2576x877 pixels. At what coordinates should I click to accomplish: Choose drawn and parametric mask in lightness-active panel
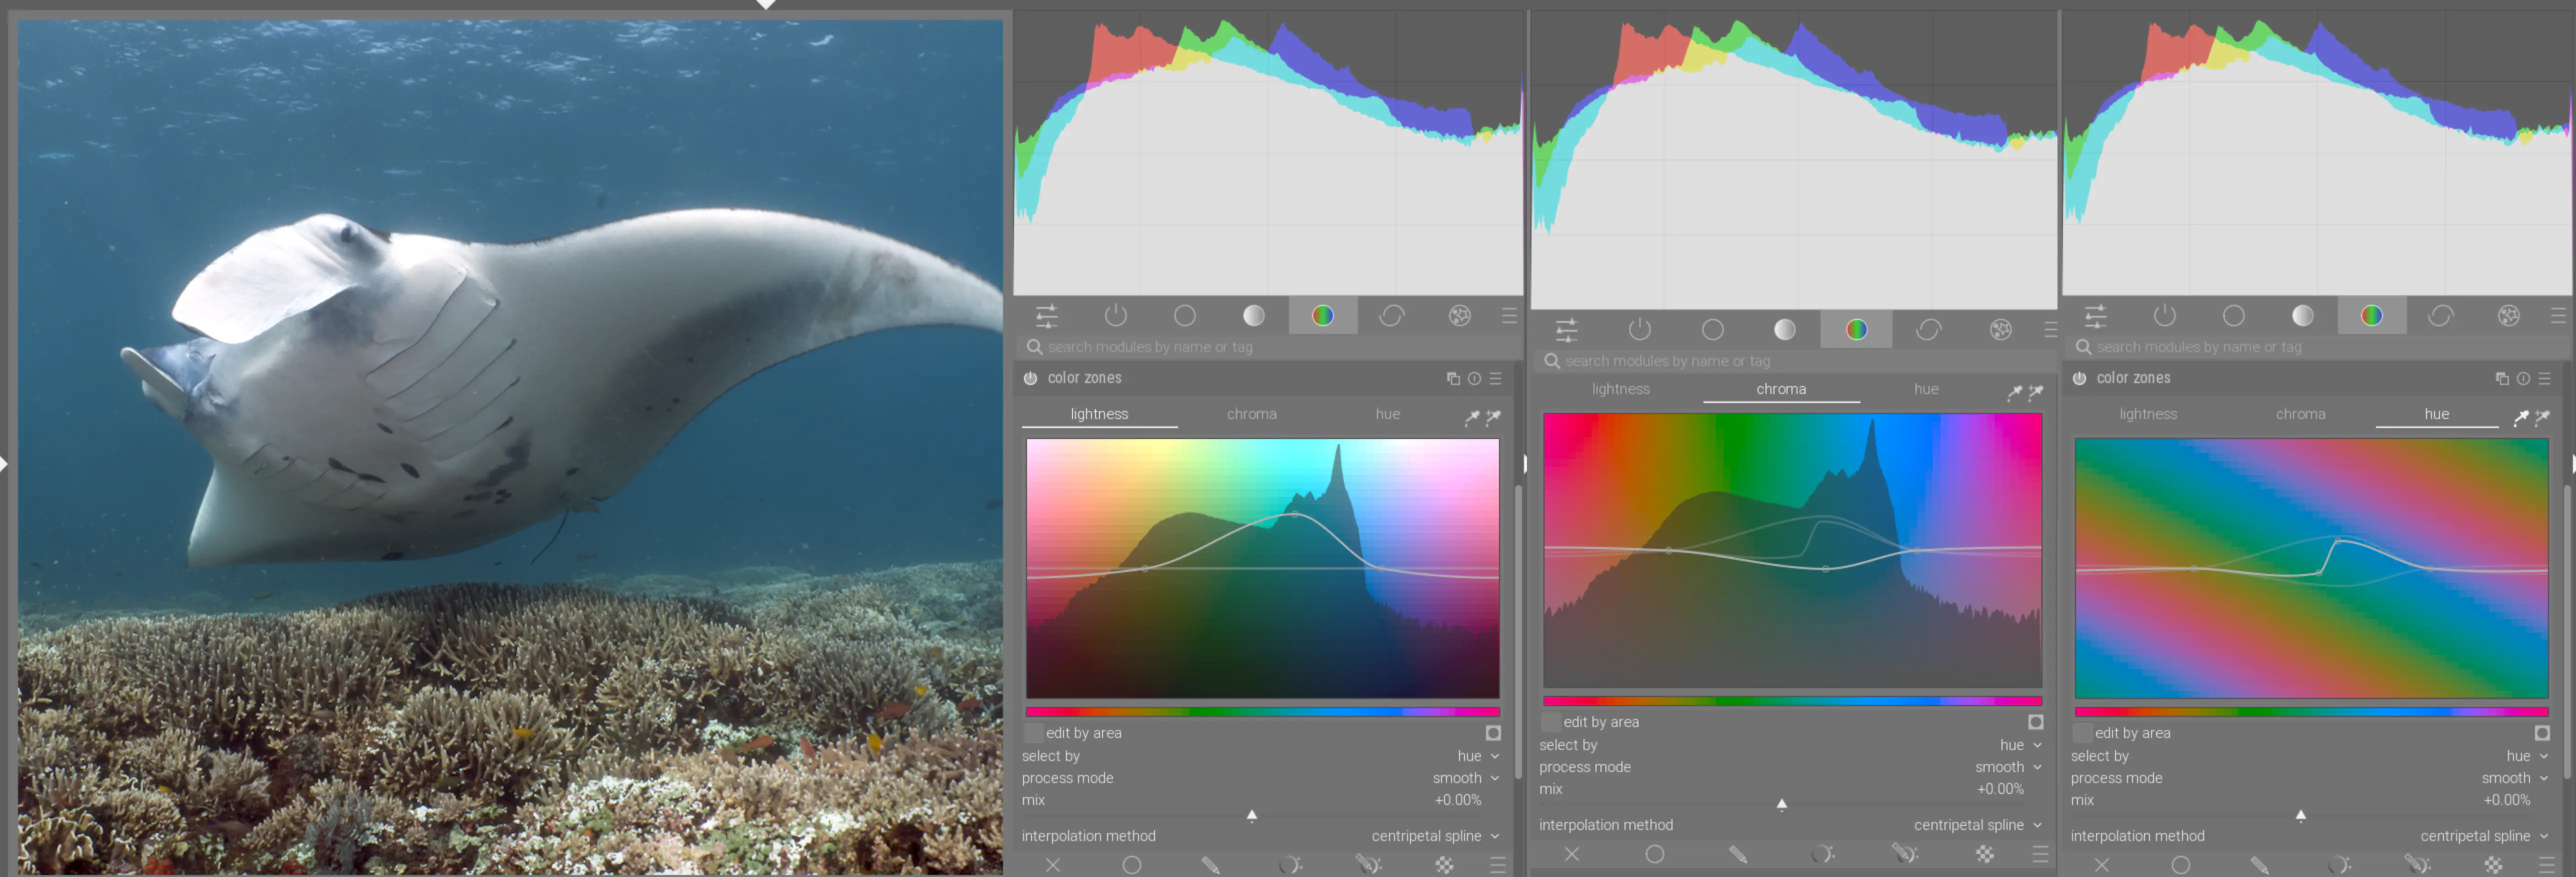click(1368, 865)
